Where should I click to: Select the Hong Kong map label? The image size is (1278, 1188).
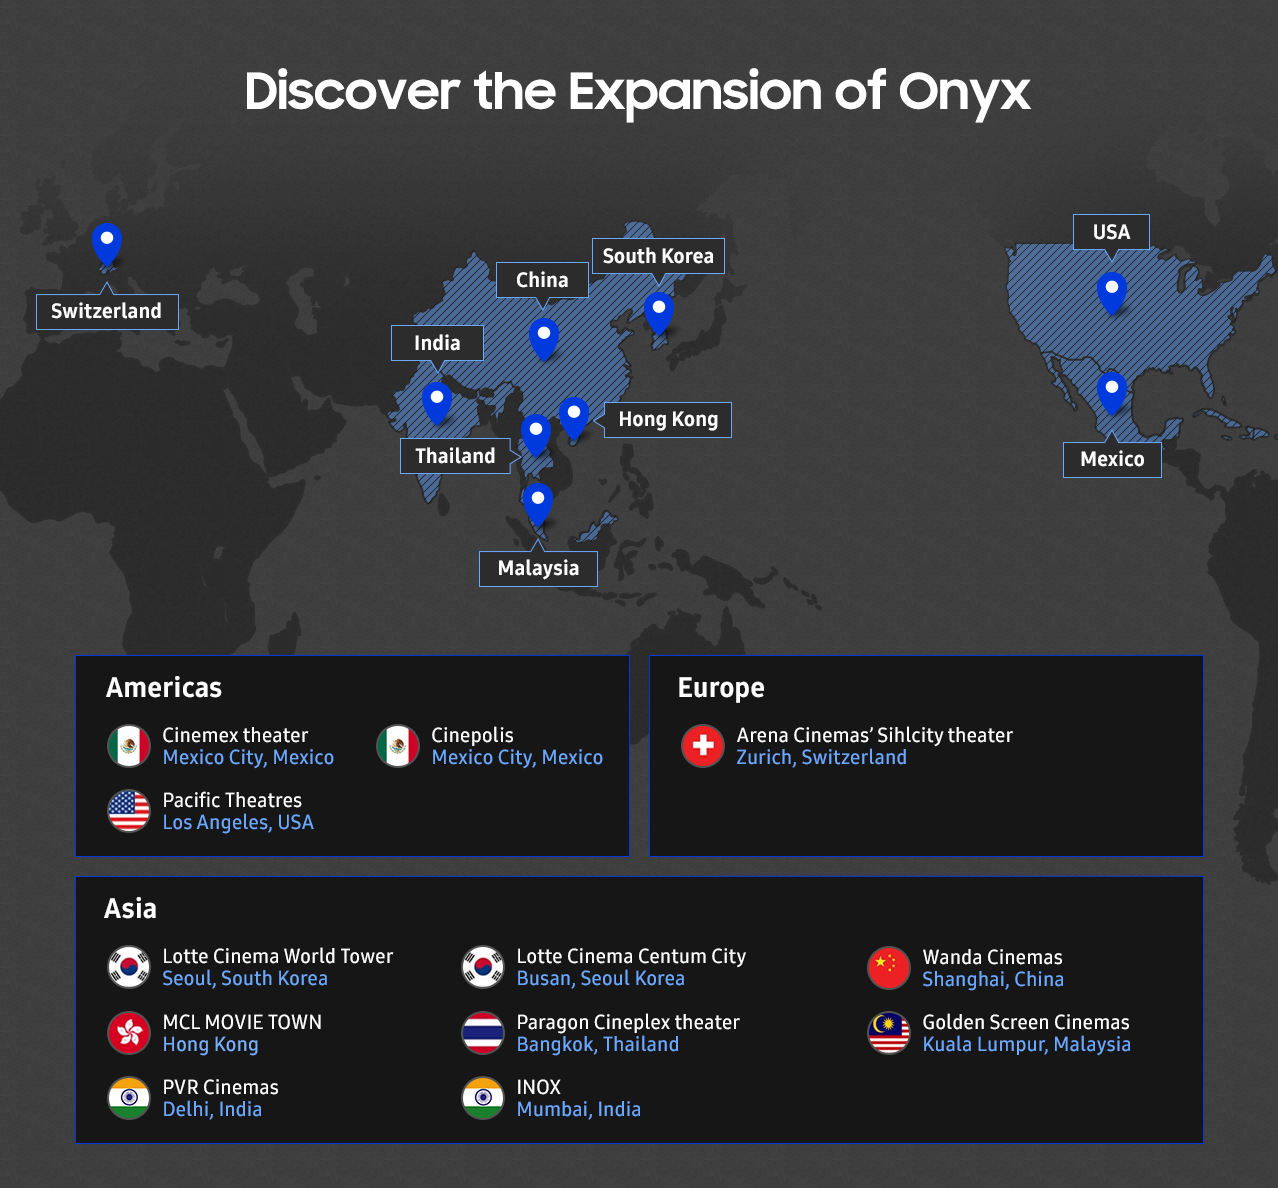pos(668,419)
